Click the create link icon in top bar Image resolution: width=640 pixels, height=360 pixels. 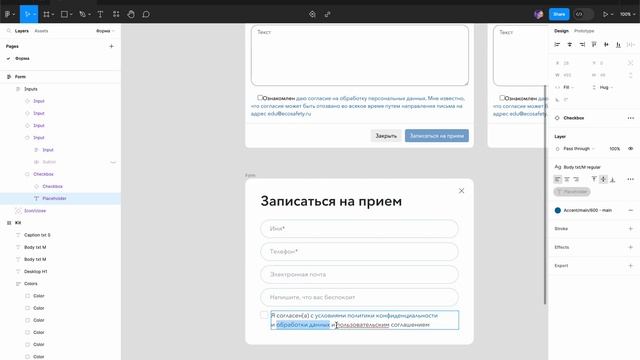click(327, 14)
